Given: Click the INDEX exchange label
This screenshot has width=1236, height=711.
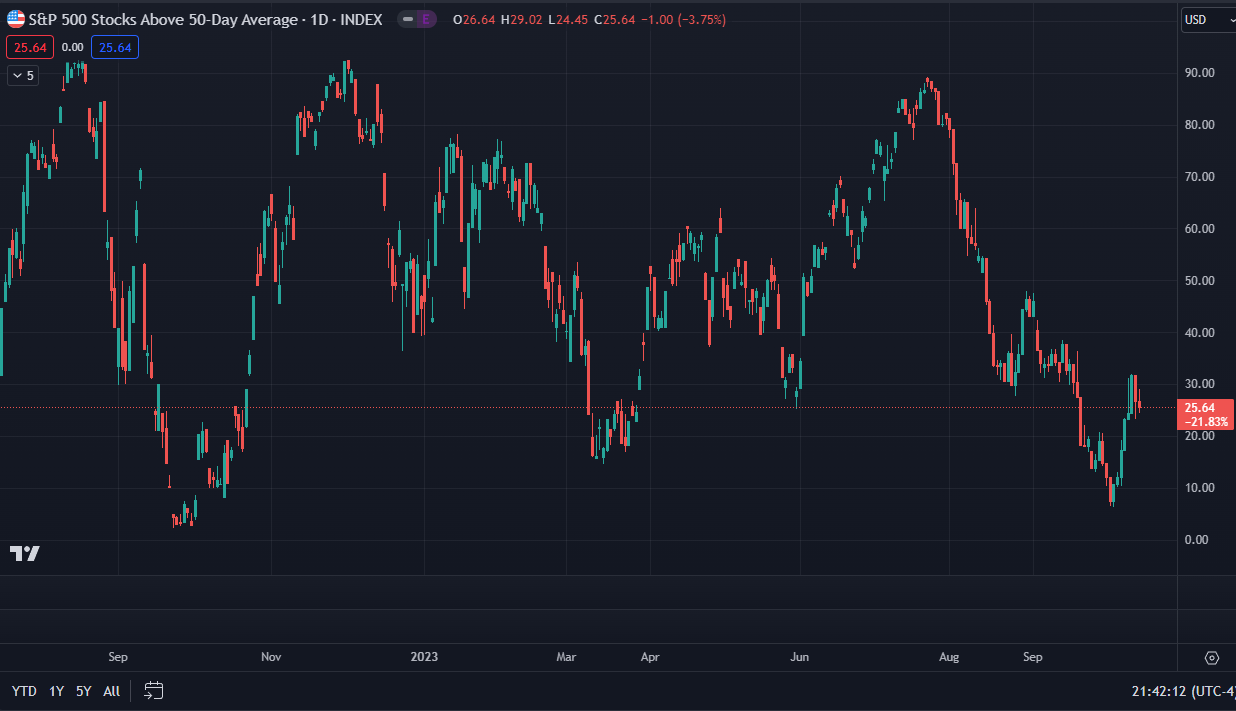Looking at the screenshot, I should [362, 19].
